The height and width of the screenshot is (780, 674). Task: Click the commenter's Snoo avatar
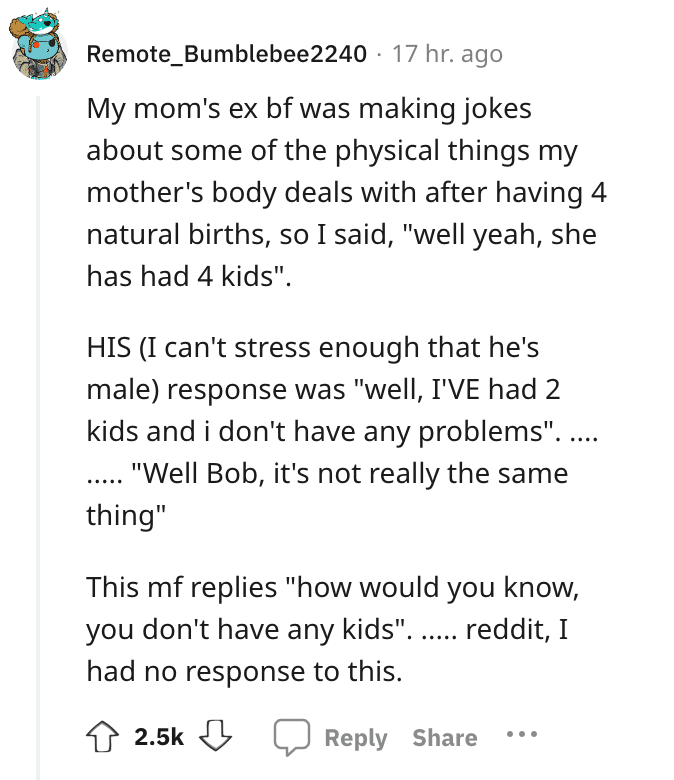pos(40,48)
